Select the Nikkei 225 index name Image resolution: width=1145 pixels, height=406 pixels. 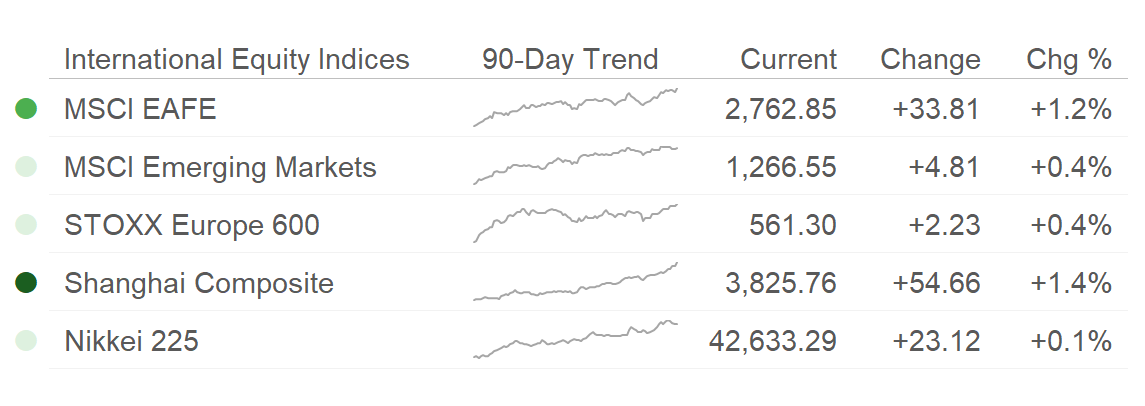131,341
